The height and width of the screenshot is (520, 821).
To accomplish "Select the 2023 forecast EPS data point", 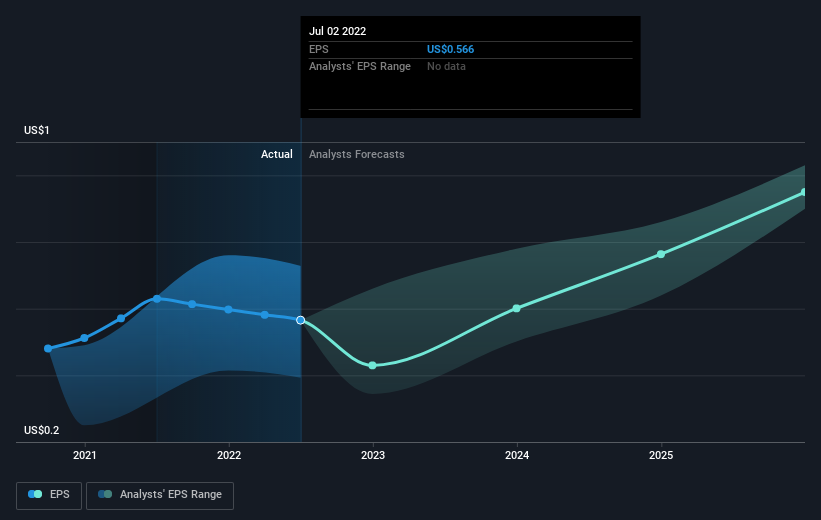I will [x=372, y=366].
